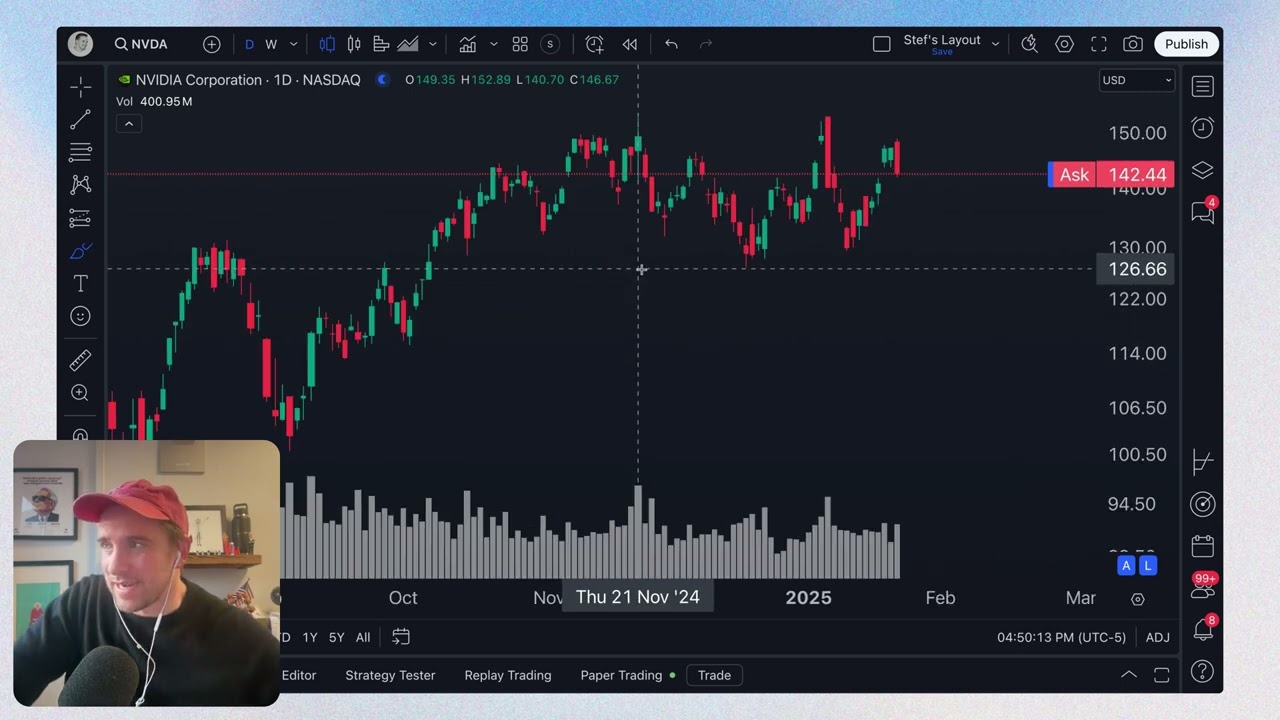This screenshot has height=720, width=1280.
Task: Select the Patterns drawing tool
Action: pos(81,185)
